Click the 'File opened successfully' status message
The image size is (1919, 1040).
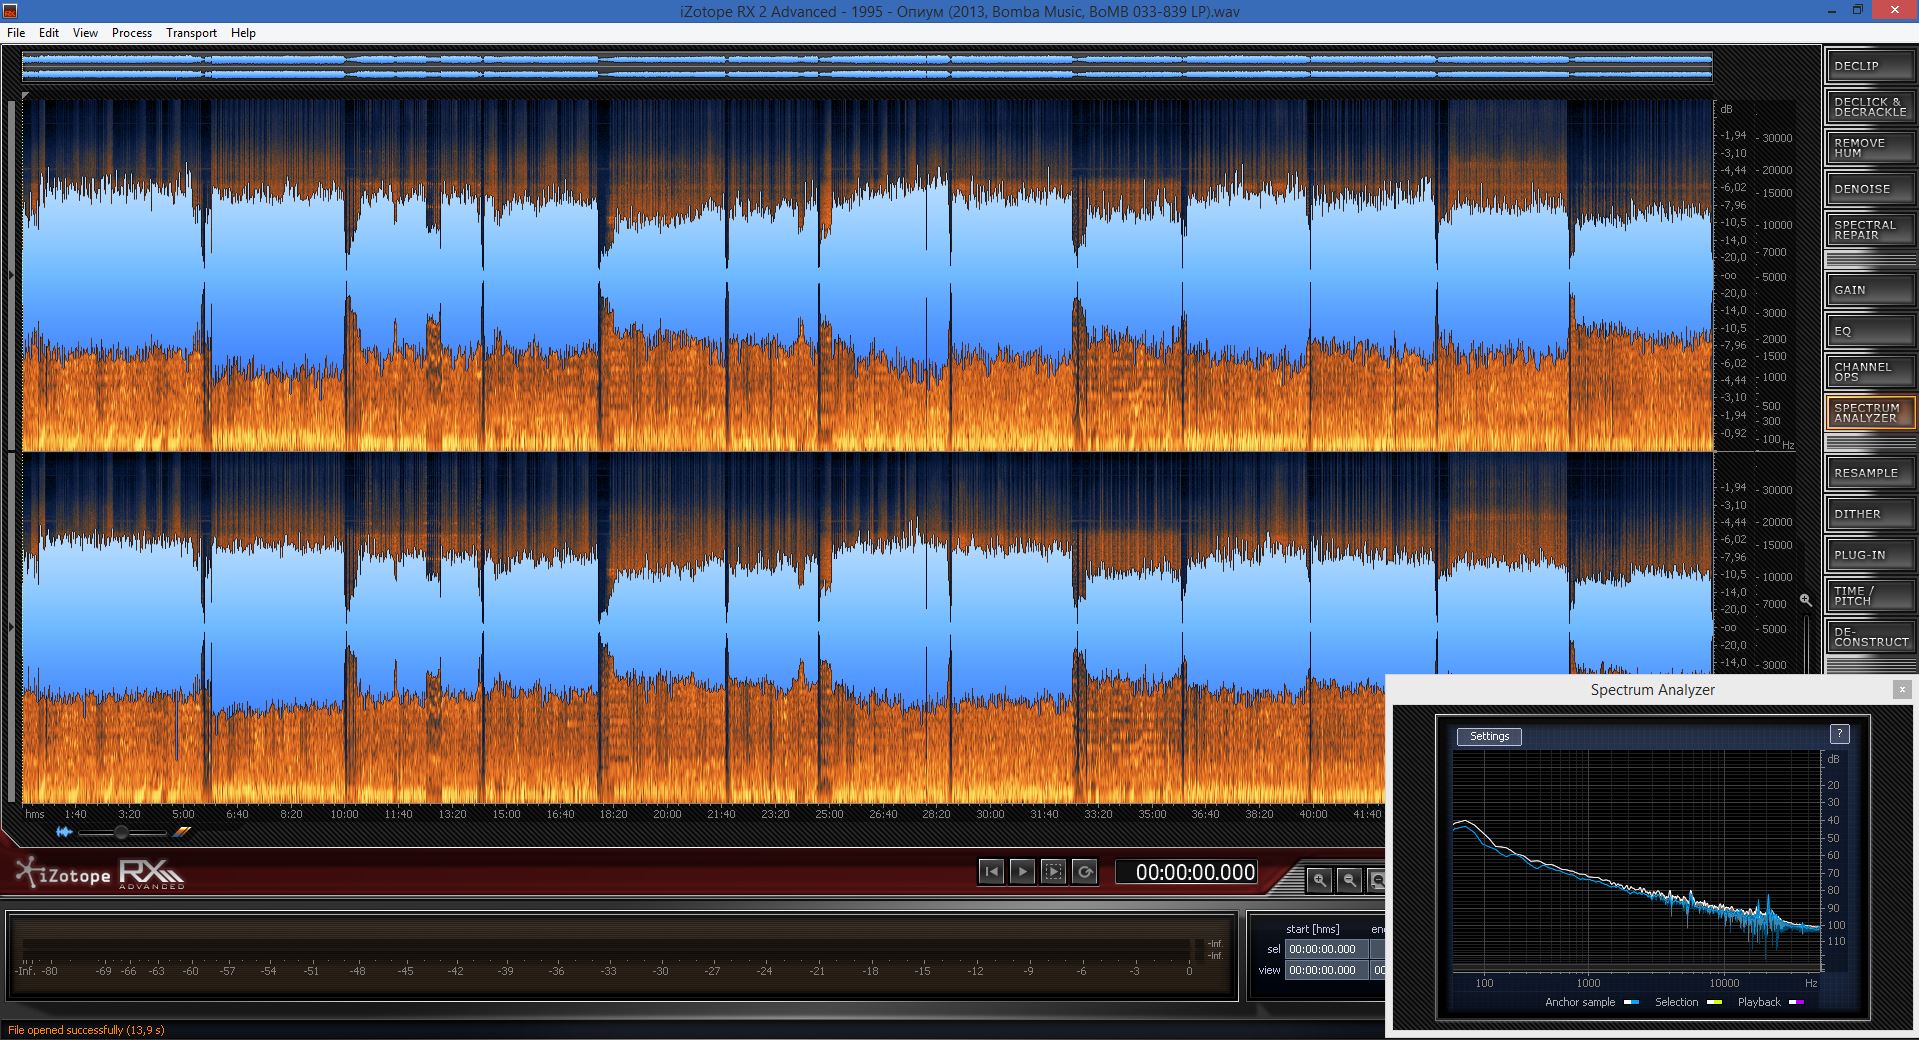[86, 1030]
